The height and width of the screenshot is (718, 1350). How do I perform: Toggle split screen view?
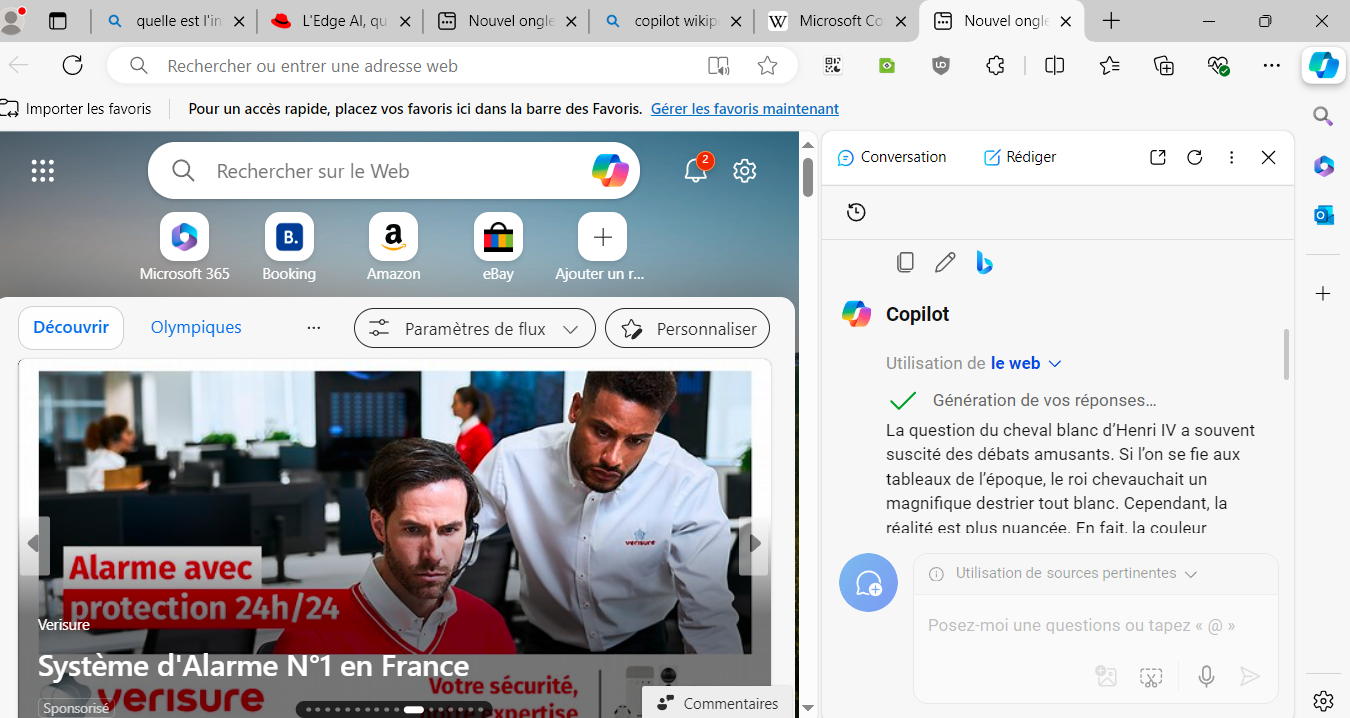click(x=1054, y=66)
